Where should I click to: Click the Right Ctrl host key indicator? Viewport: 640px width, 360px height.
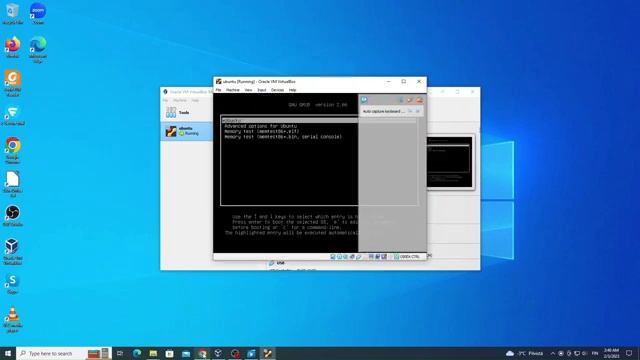pyautogui.click(x=409, y=257)
